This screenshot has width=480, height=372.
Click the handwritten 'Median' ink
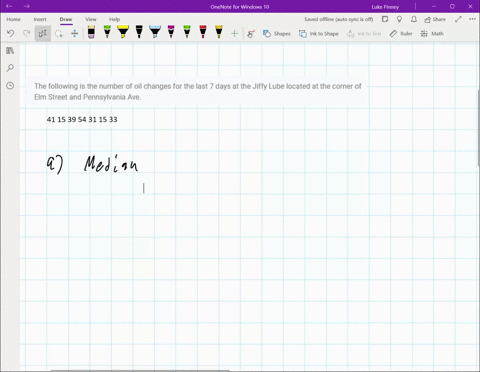tap(111, 164)
